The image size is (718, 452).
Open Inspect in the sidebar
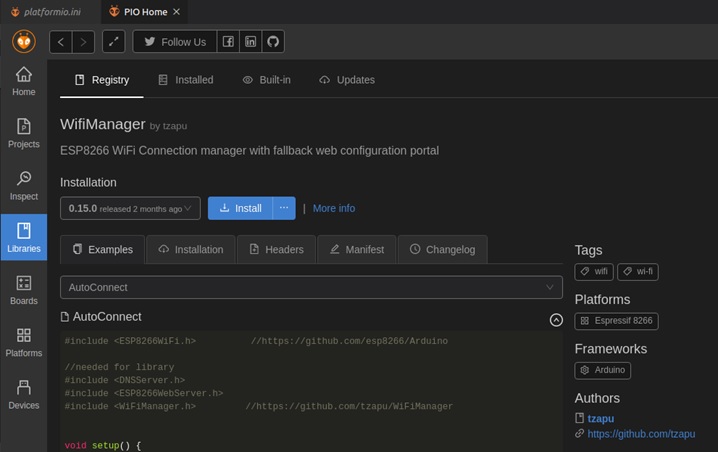(24, 185)
